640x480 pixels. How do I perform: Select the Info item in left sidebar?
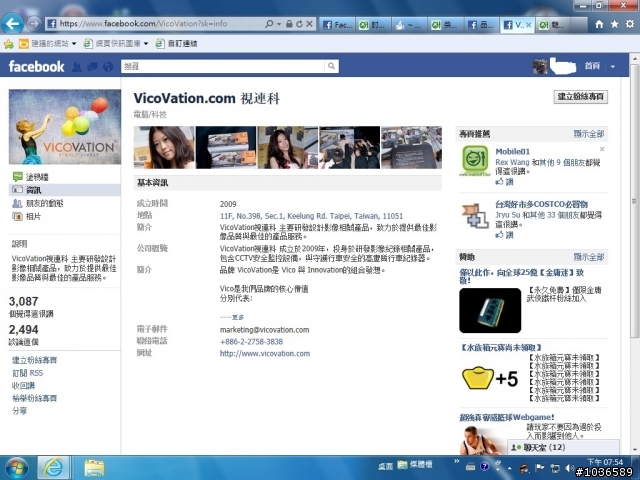click(64, 190)
